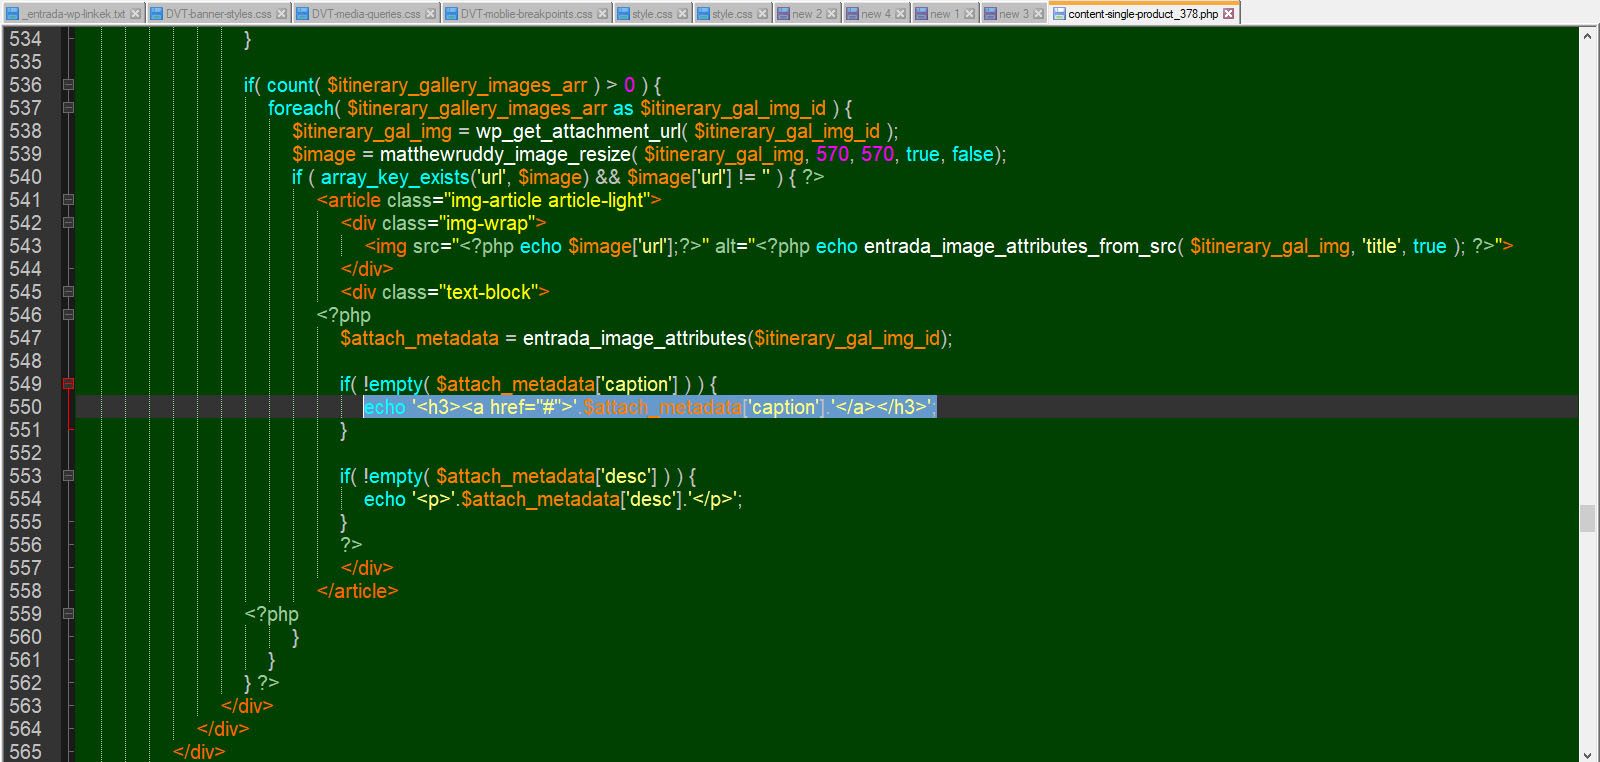Collapse the article fold marker at line 541
1600x762 pixels.
point(68,200)
